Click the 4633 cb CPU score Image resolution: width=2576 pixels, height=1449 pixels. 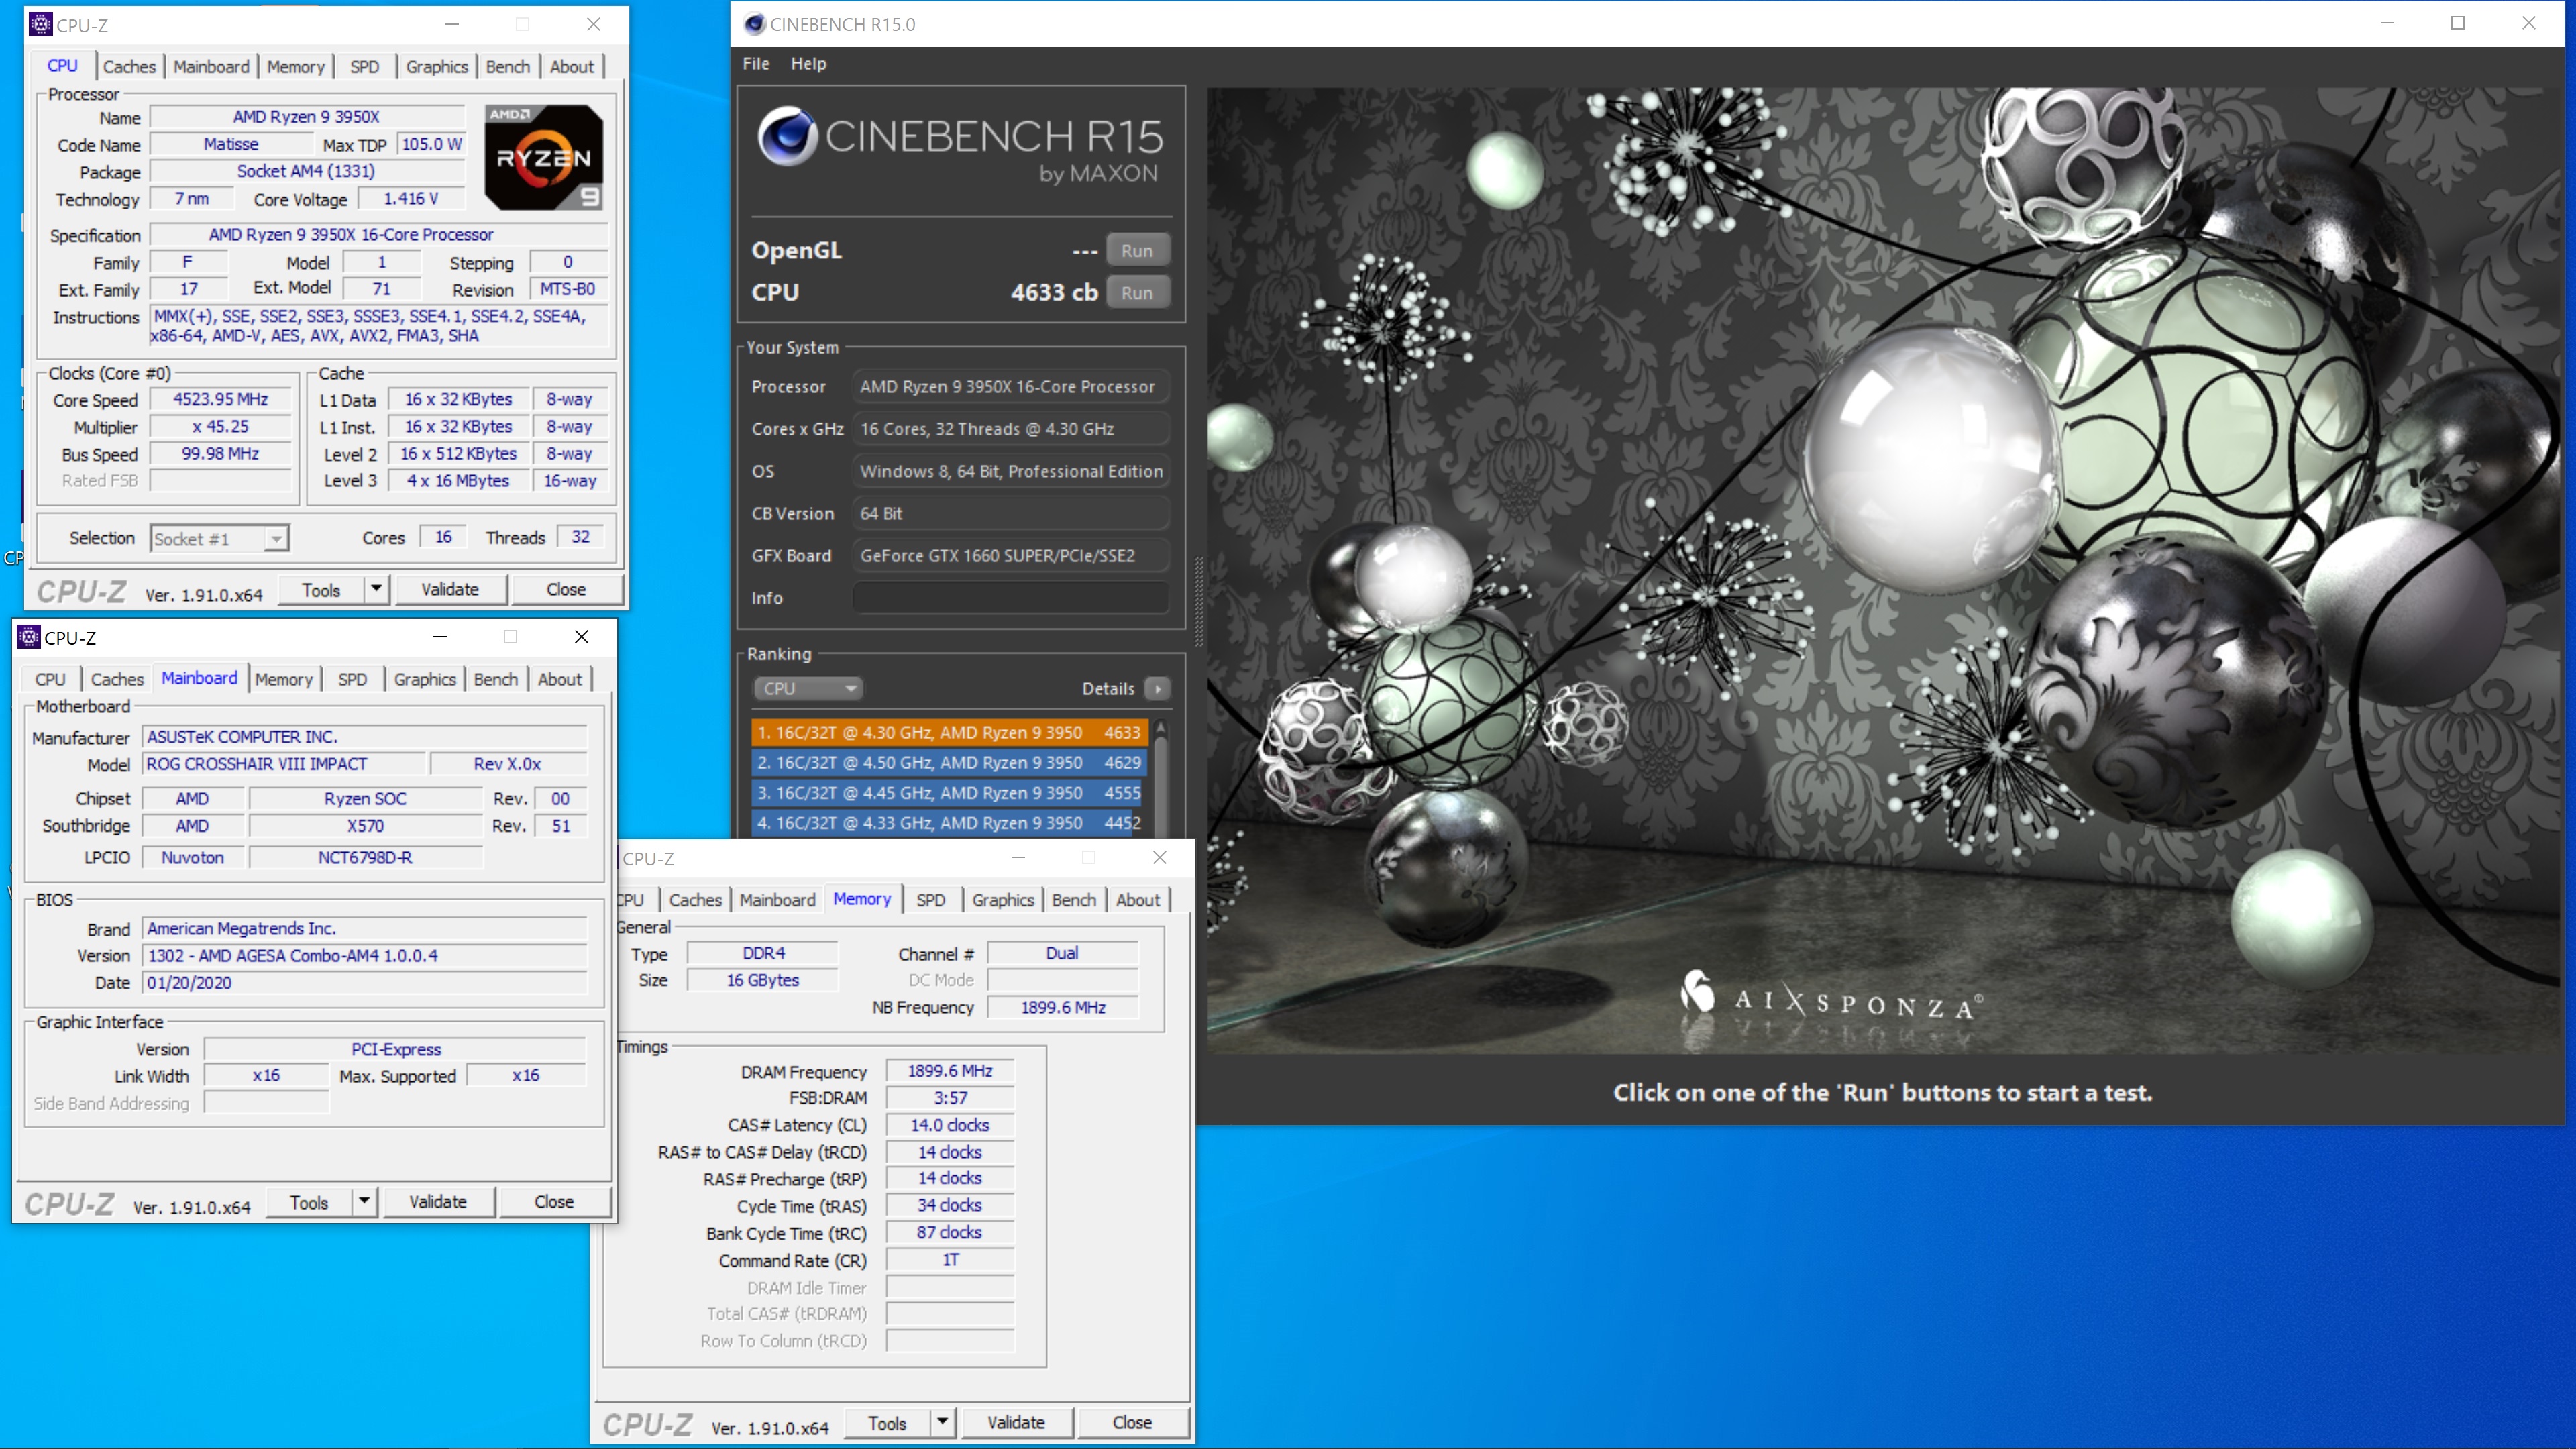coord(1054,292)
